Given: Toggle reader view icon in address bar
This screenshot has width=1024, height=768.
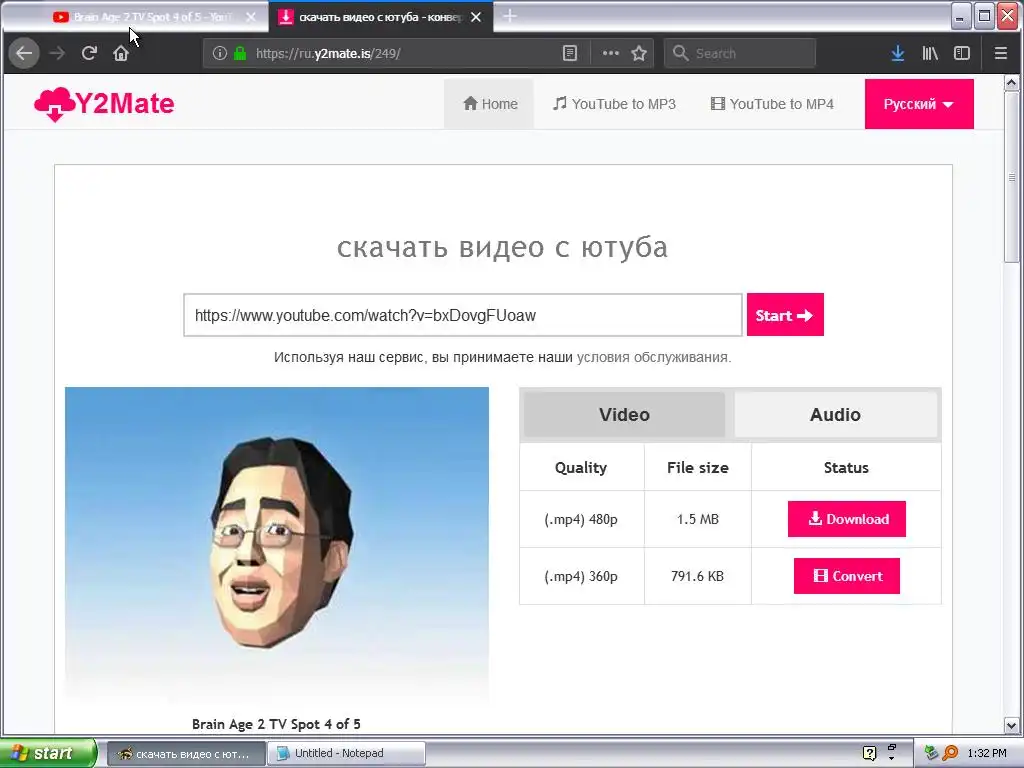Looking at the screenshot, I should 570,54.
